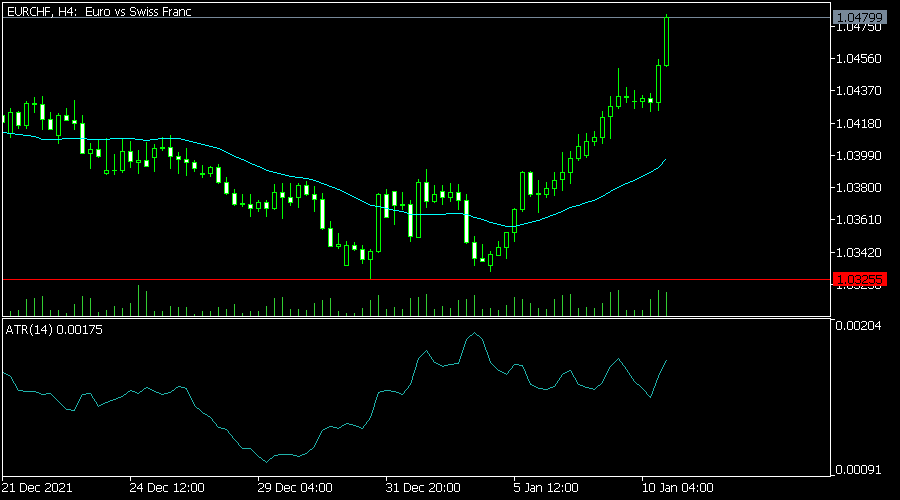Click the end of the cyan moving average line
This screenshot has height=500, width=900.
point(665,160)
